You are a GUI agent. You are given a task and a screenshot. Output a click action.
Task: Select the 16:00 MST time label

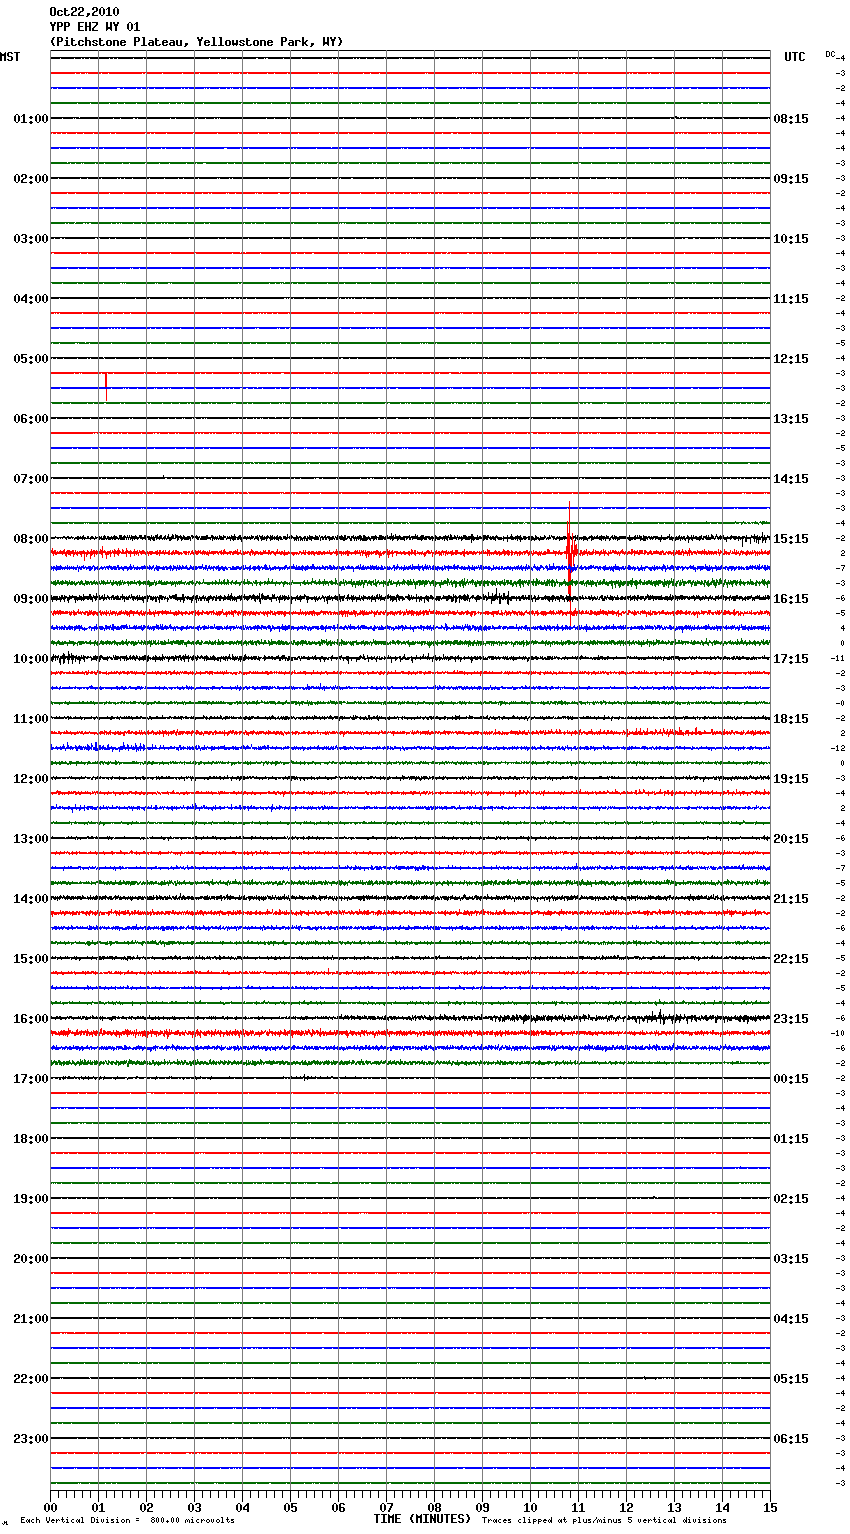[31, 1019]
